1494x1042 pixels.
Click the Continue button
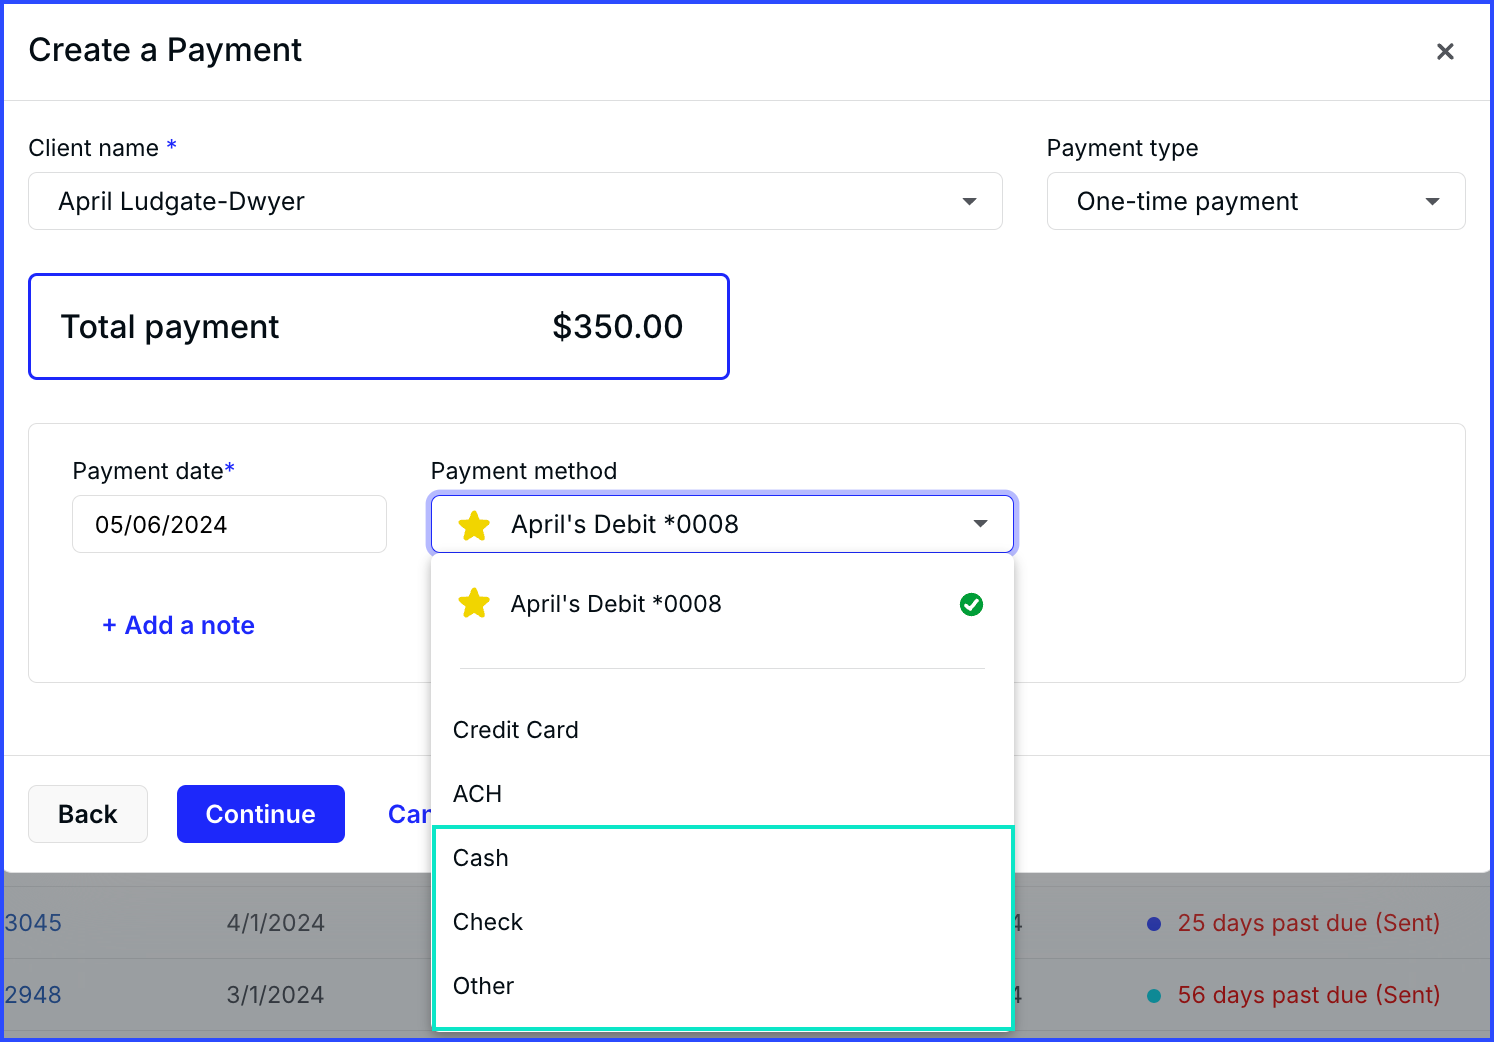[261, 814]
